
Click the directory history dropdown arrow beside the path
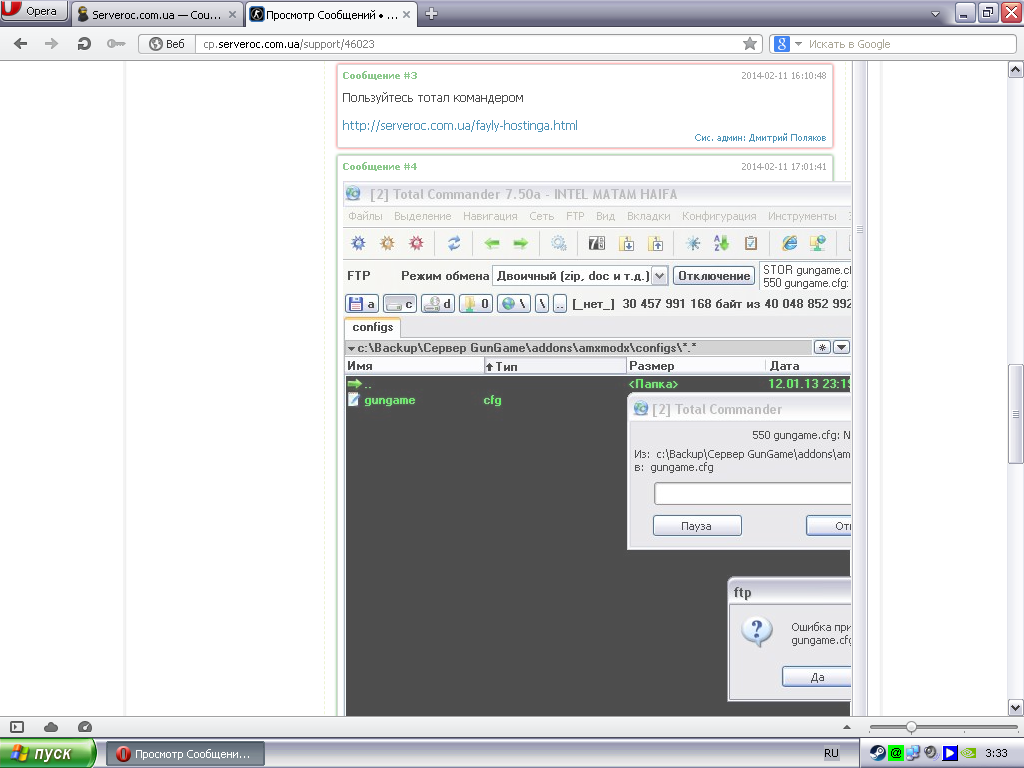pos(842,347)
